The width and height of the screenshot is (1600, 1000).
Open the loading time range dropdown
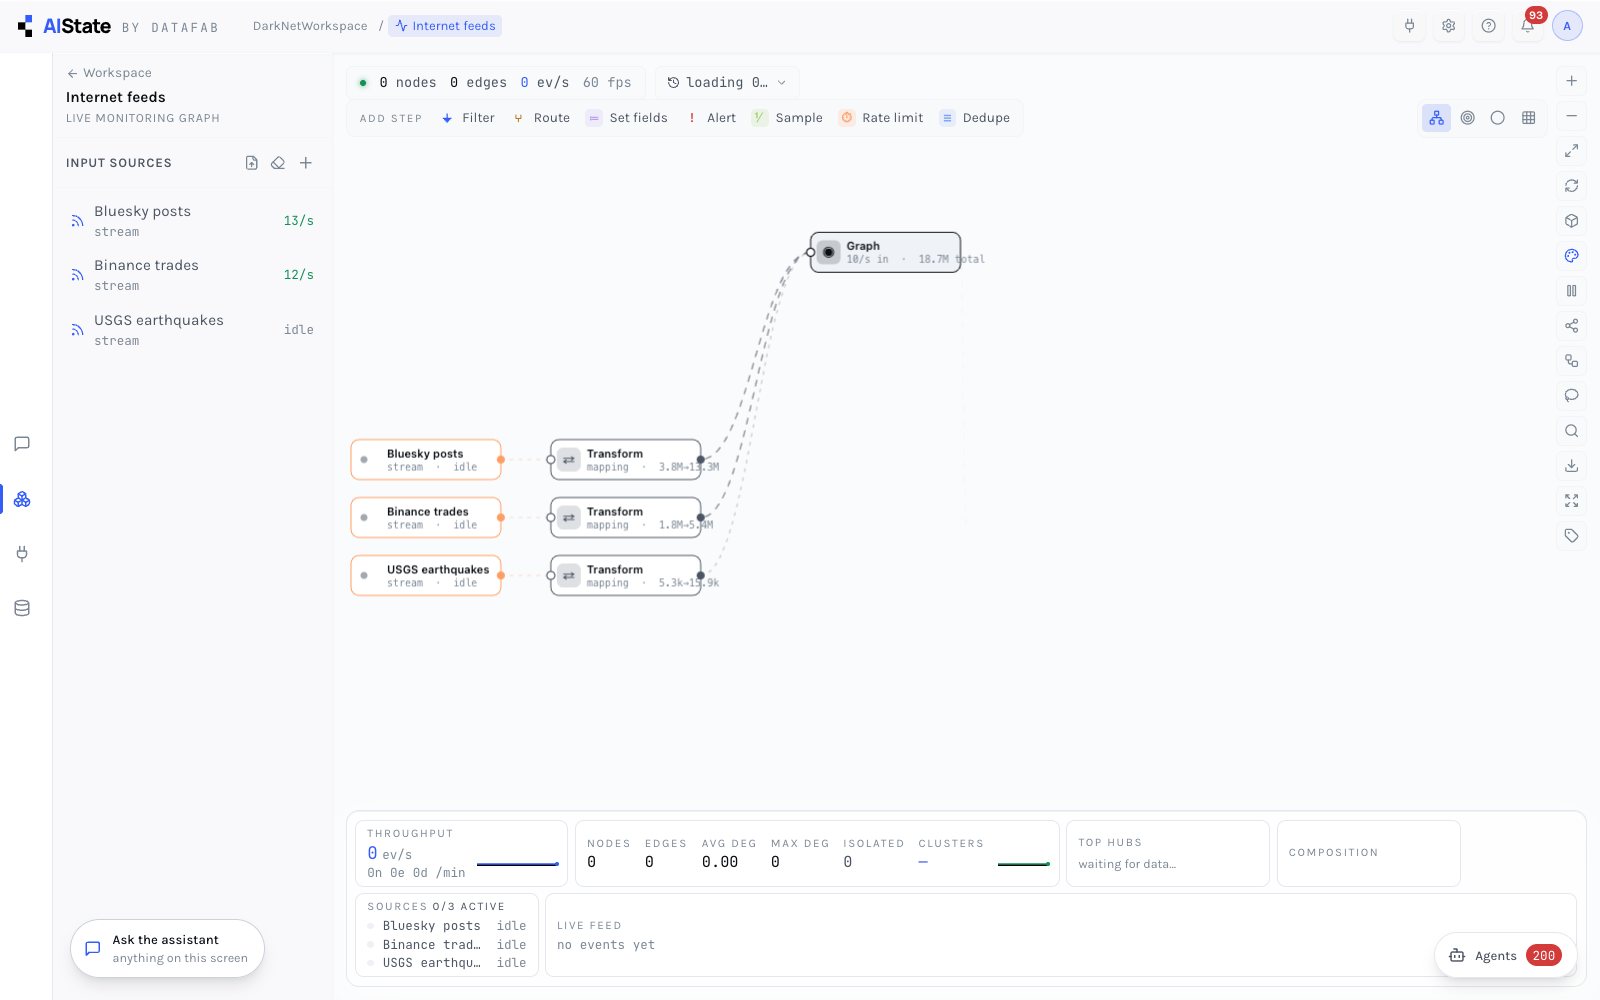pyautogui.click(x=727, y=83)
